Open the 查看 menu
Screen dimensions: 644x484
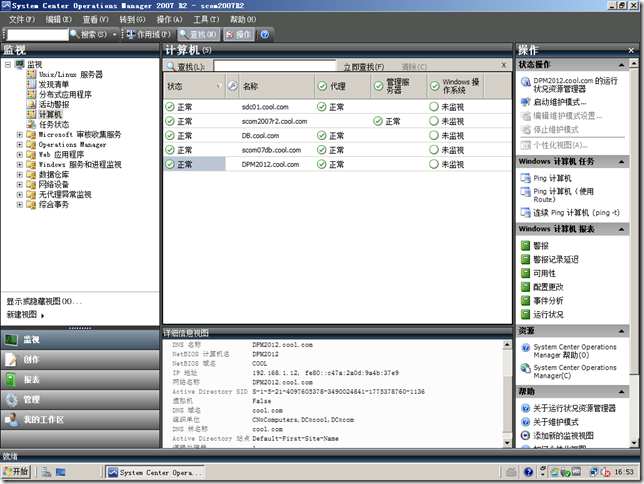point(95,19)
